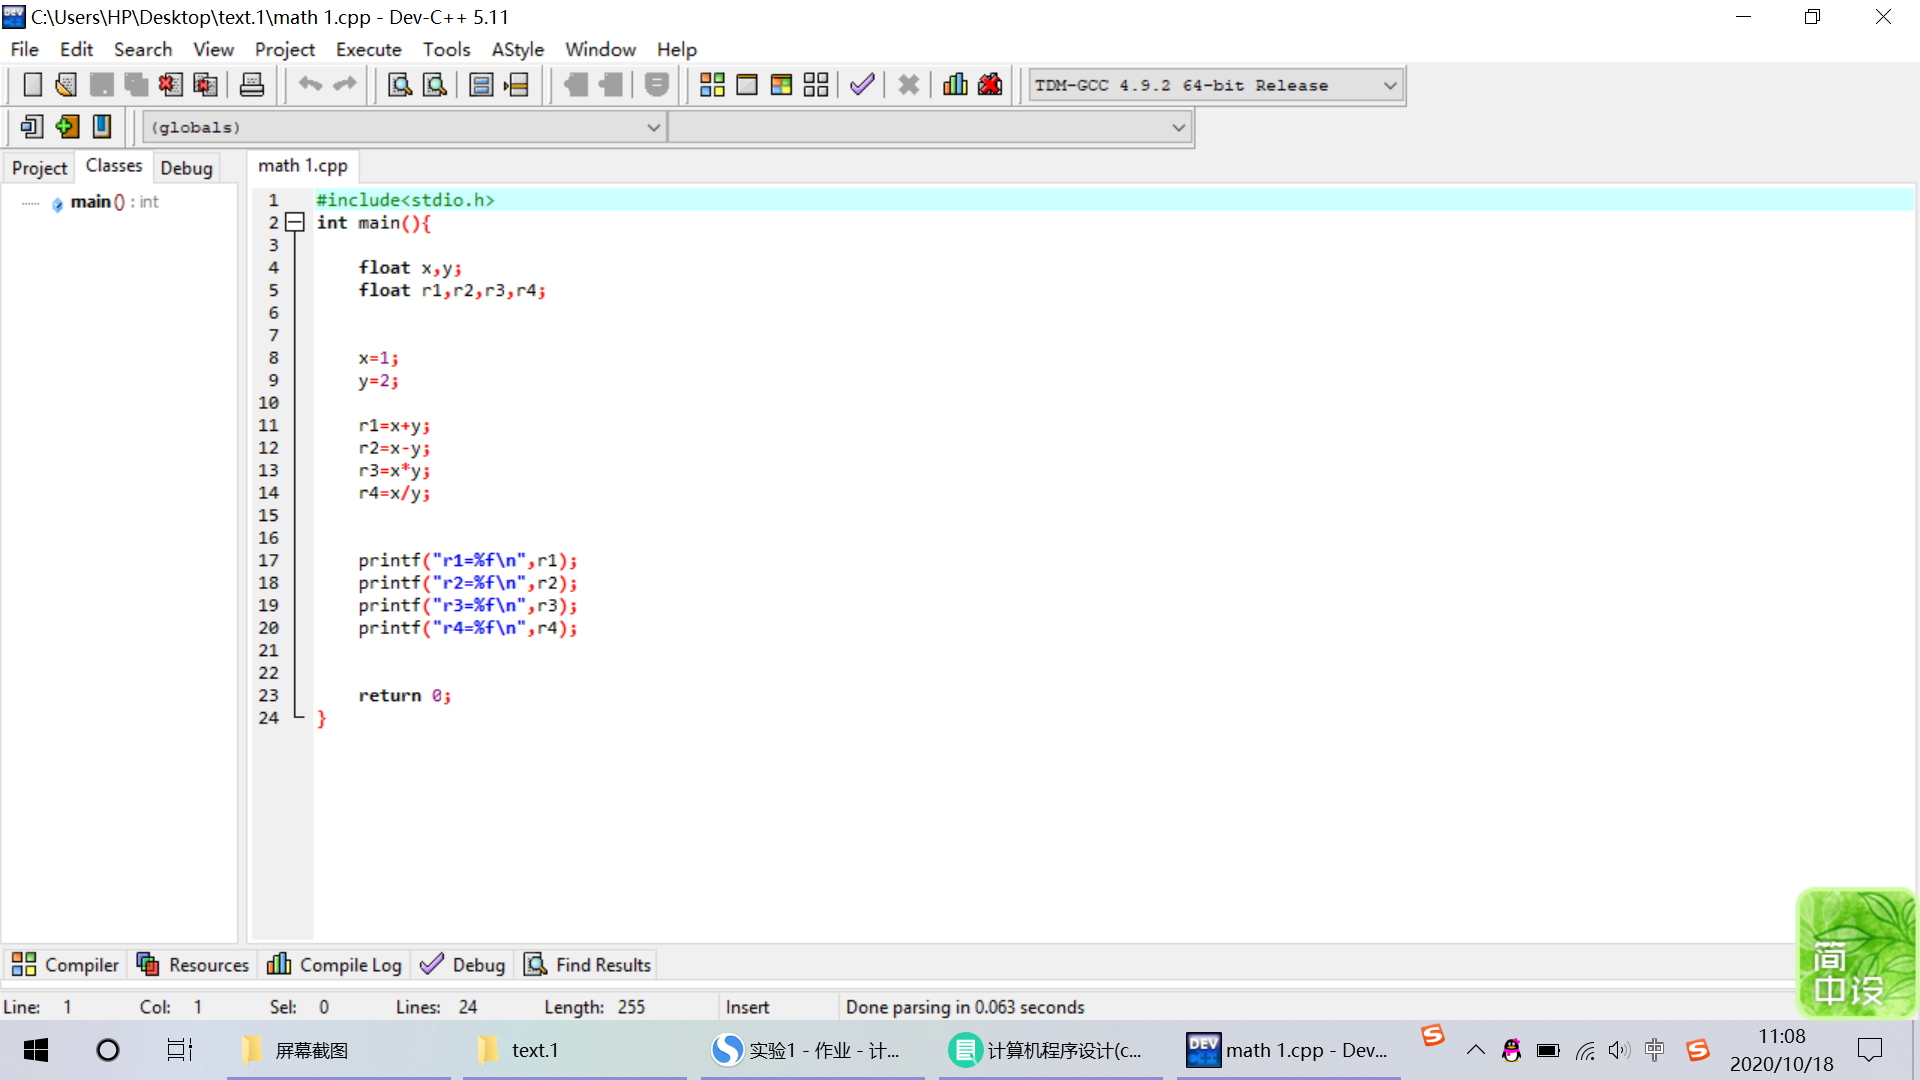Click the Print icon in toolbar
Viewport: 1920px width, 1080px height.
pos(252,85)
